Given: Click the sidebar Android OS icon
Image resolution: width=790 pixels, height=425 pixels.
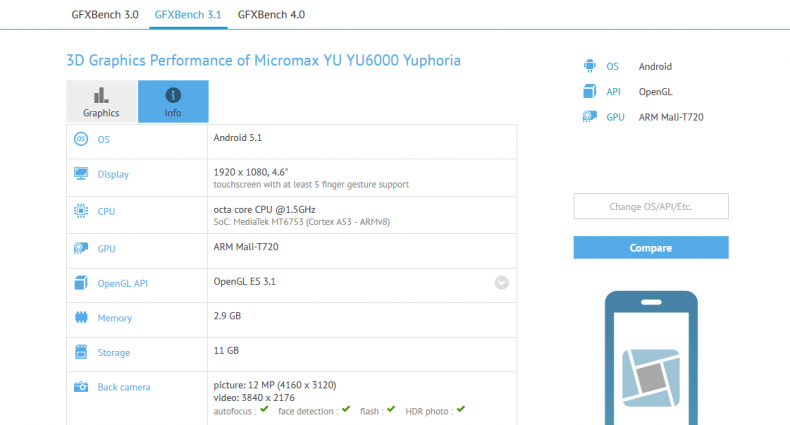Looking at the screenshot, I should (589, 66).
